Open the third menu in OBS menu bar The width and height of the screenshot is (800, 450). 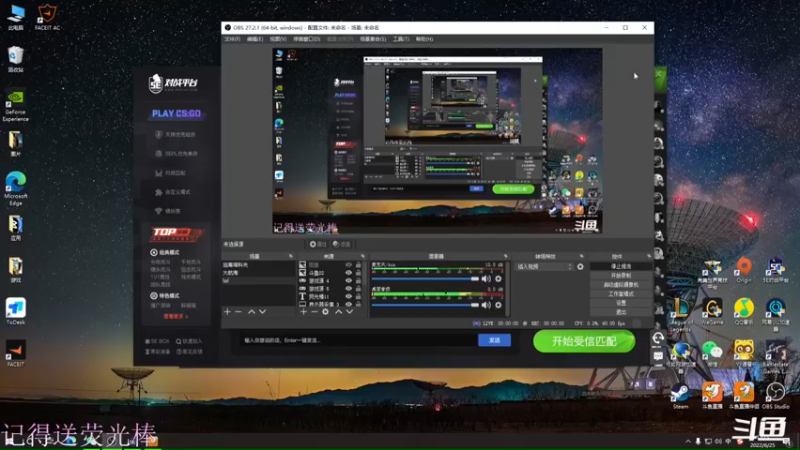[278, 39]
